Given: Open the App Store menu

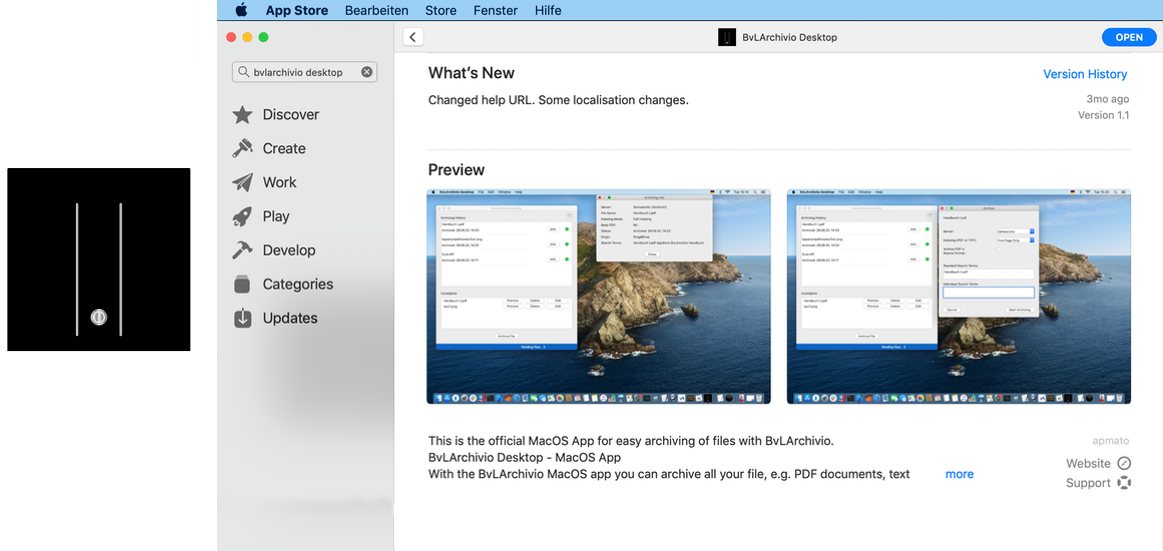Looking at the screenshot, I should pos(297,10).
